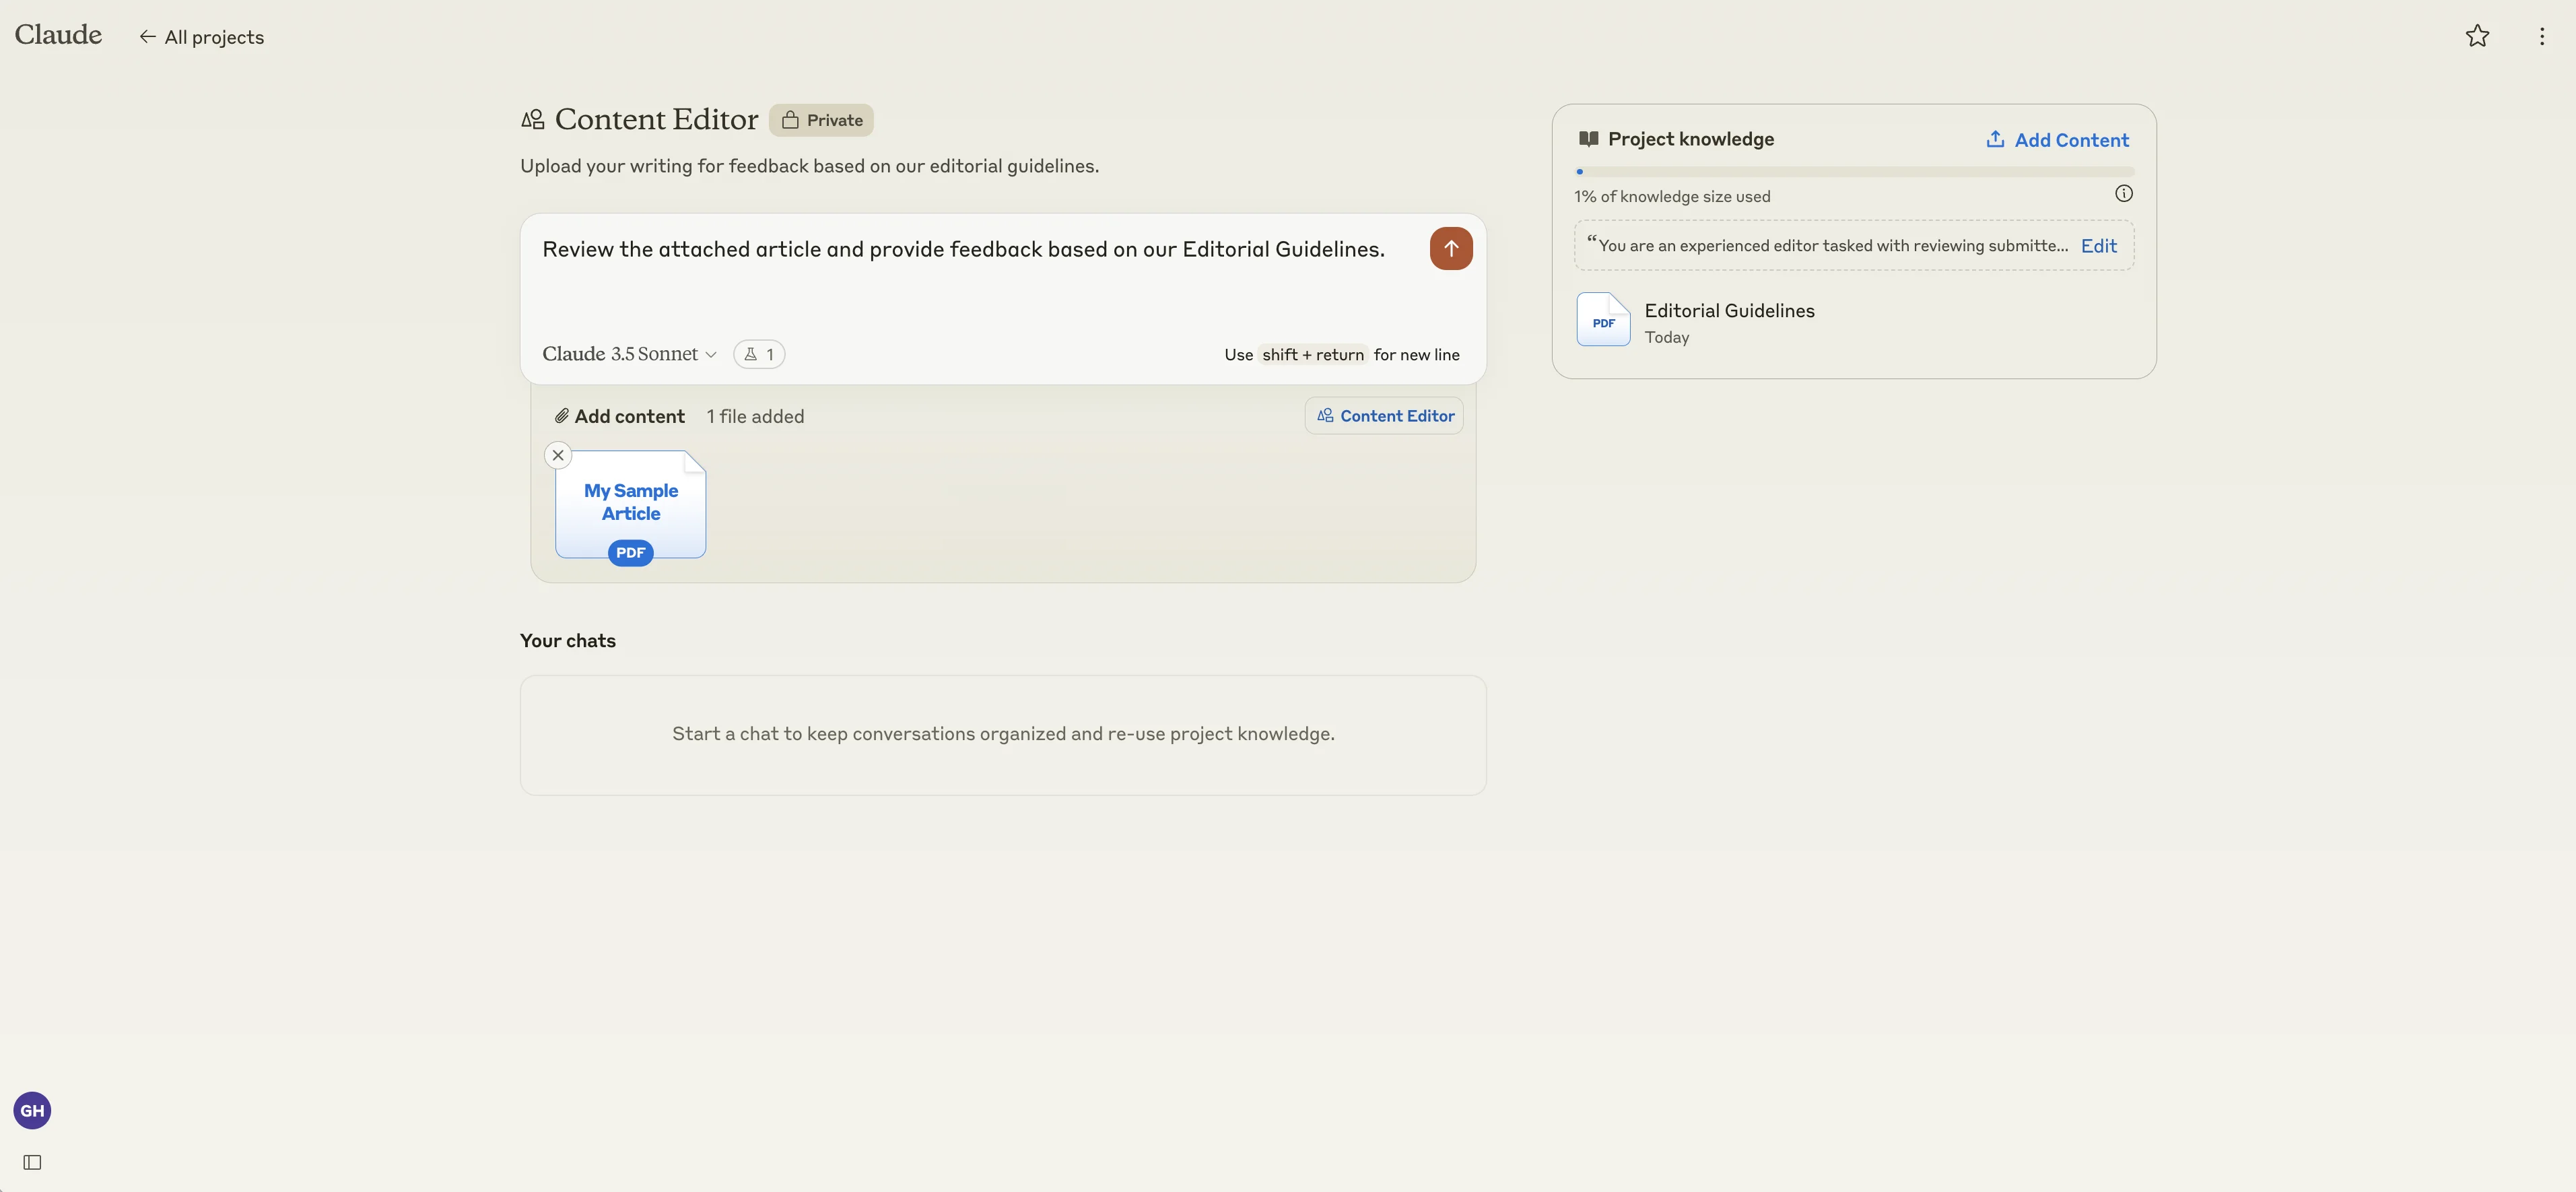Toggle the sidebar panel icon
Image resolution: width=2576 pixels, height=1192 pixels.
[x=32, y=1162]
